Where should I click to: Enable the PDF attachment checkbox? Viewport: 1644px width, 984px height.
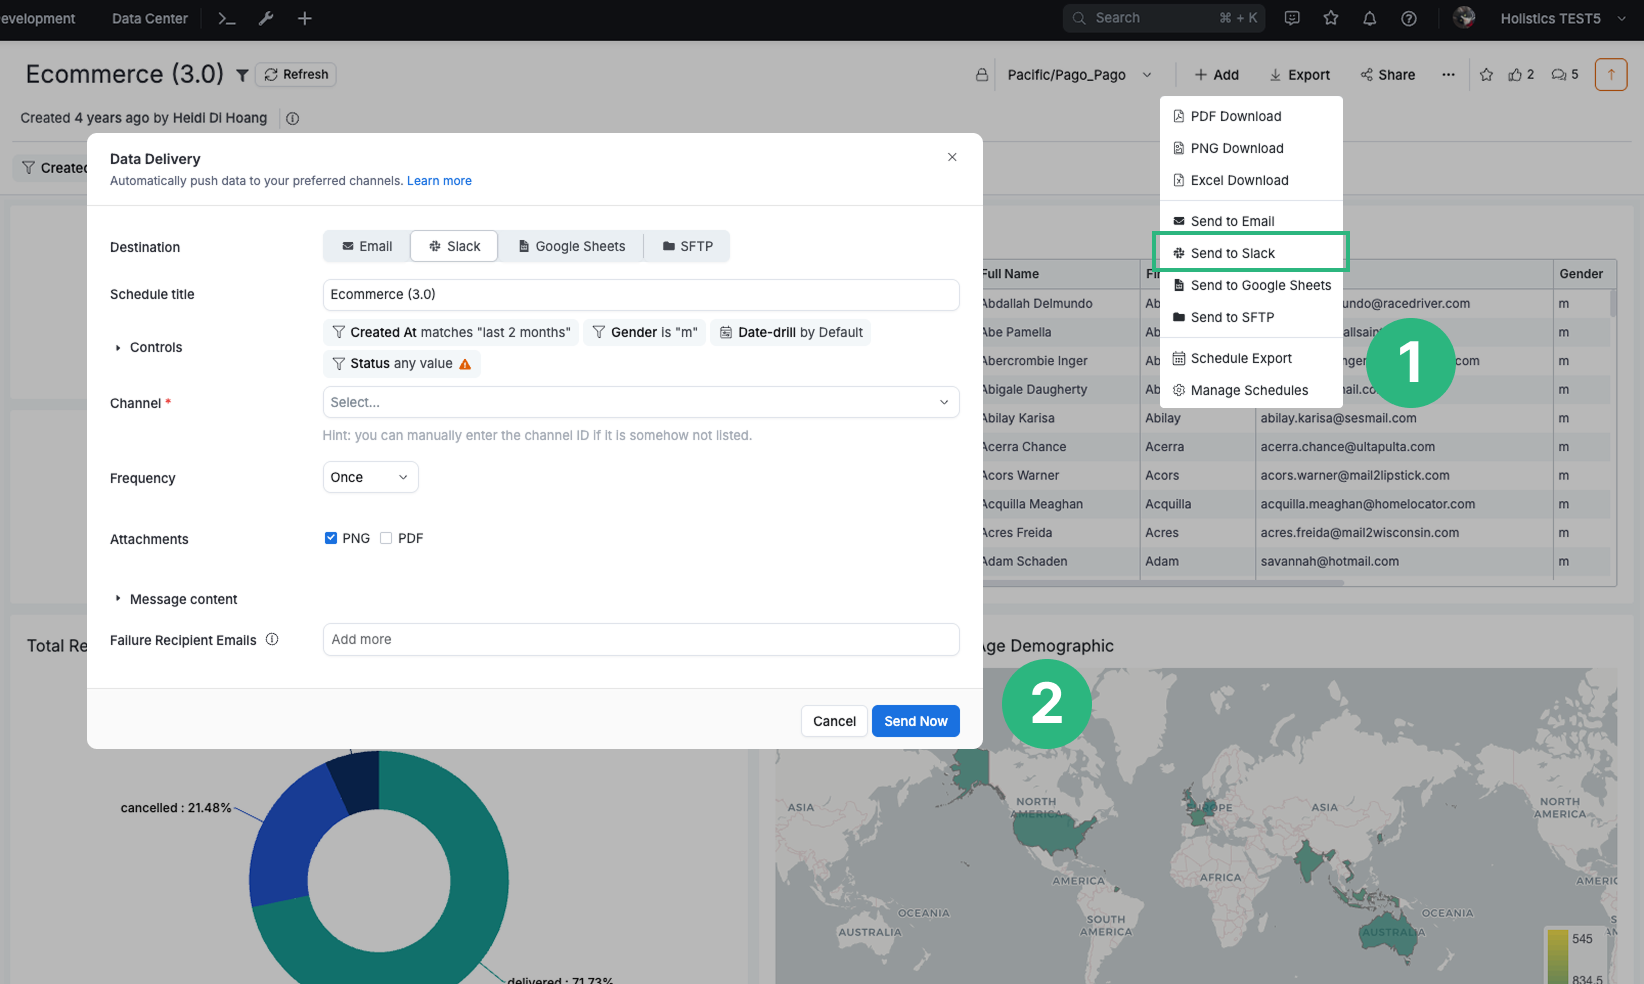pos(386,538)
